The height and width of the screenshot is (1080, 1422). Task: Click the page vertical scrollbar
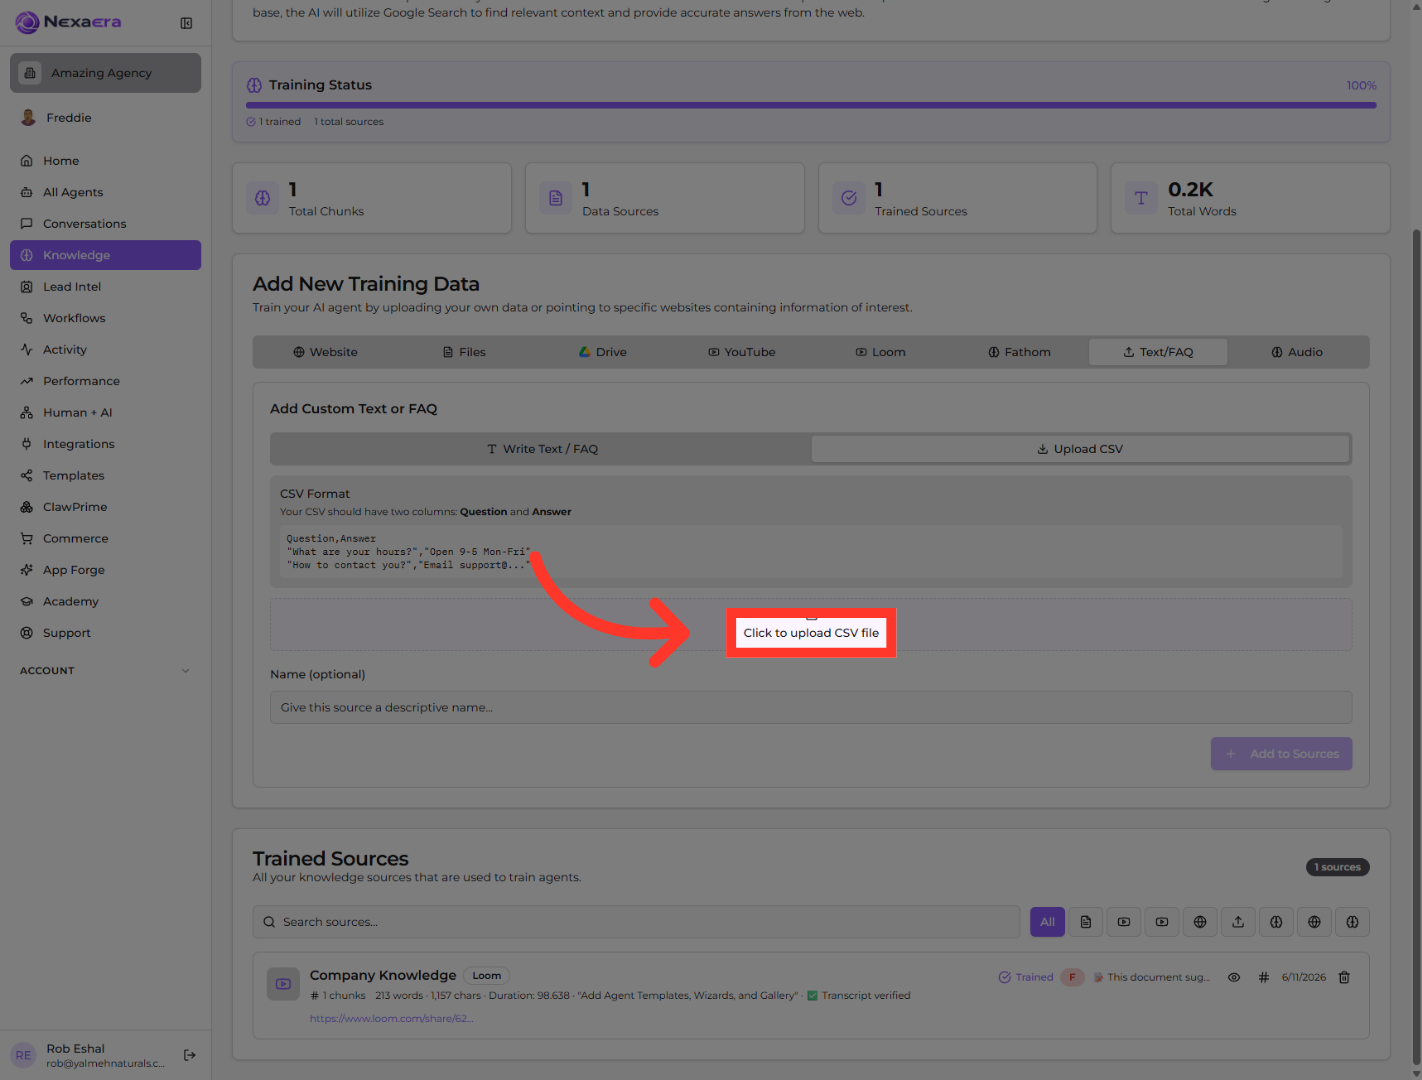tap(1416, 646)
